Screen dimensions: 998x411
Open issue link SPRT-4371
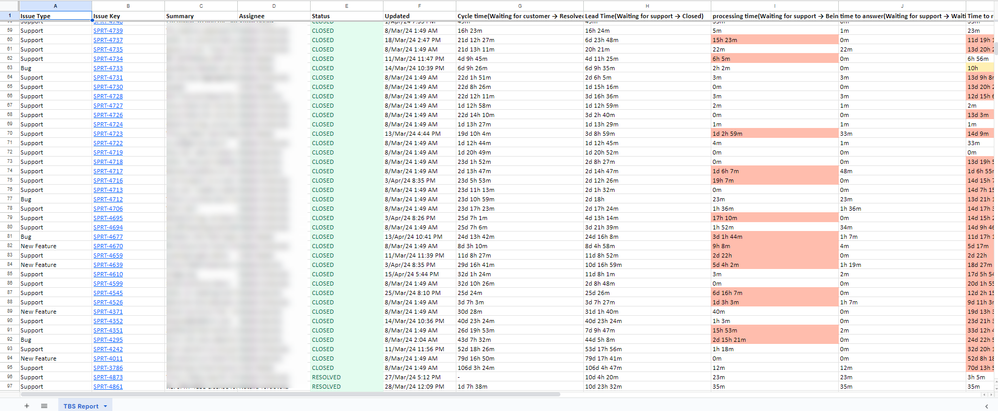108,312
